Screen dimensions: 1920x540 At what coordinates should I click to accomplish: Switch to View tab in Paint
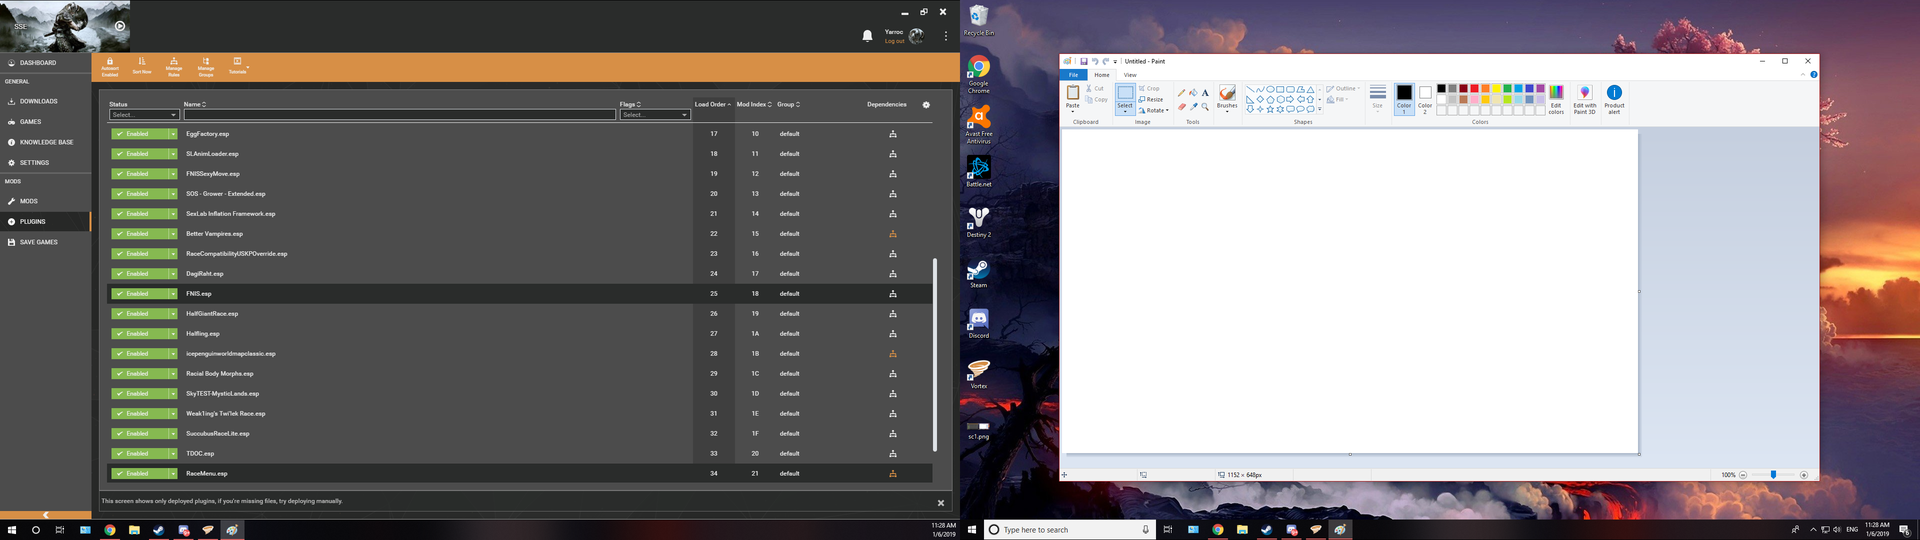pos(1130,75)
